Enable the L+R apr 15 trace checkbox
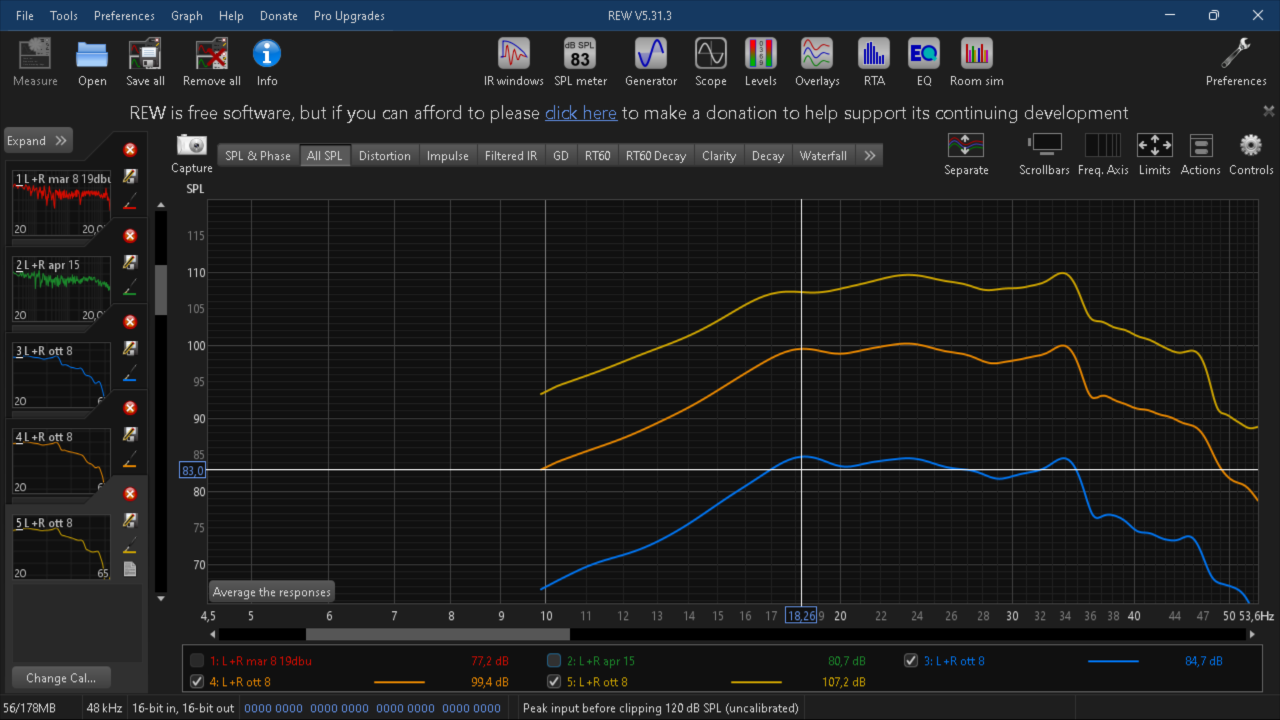Viewport: 1280px width, 720px height. (554, 660)
